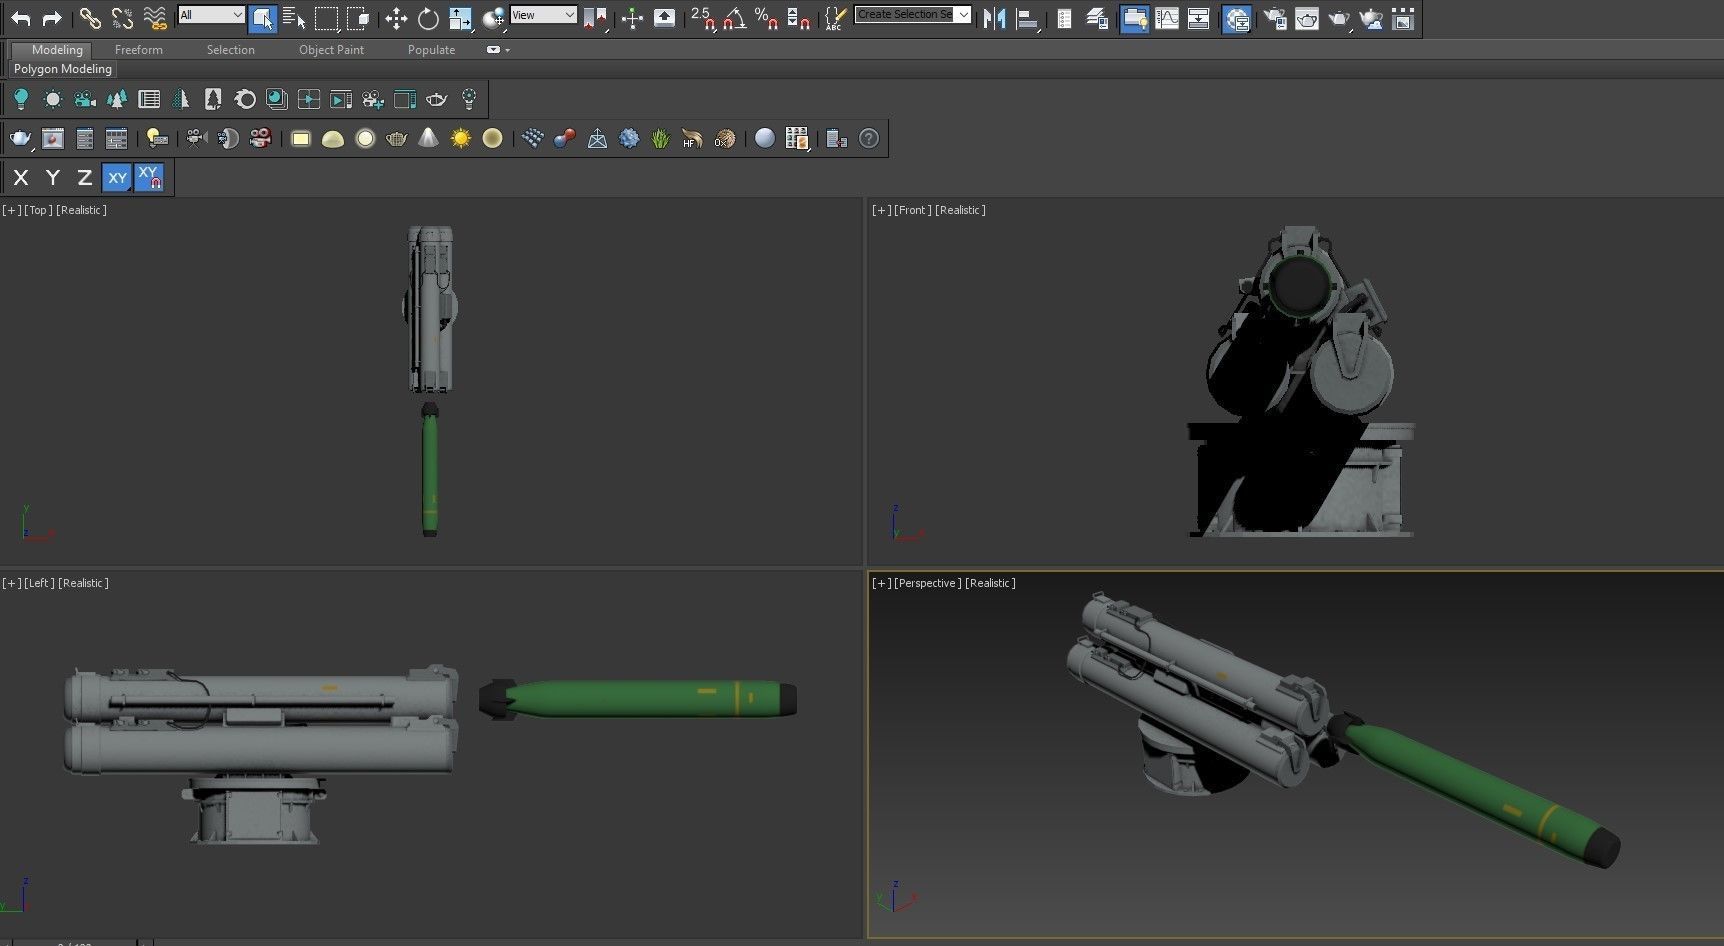Toggle the Ribbon display button
This screenshot has width=1724, height=946.
1134,18
